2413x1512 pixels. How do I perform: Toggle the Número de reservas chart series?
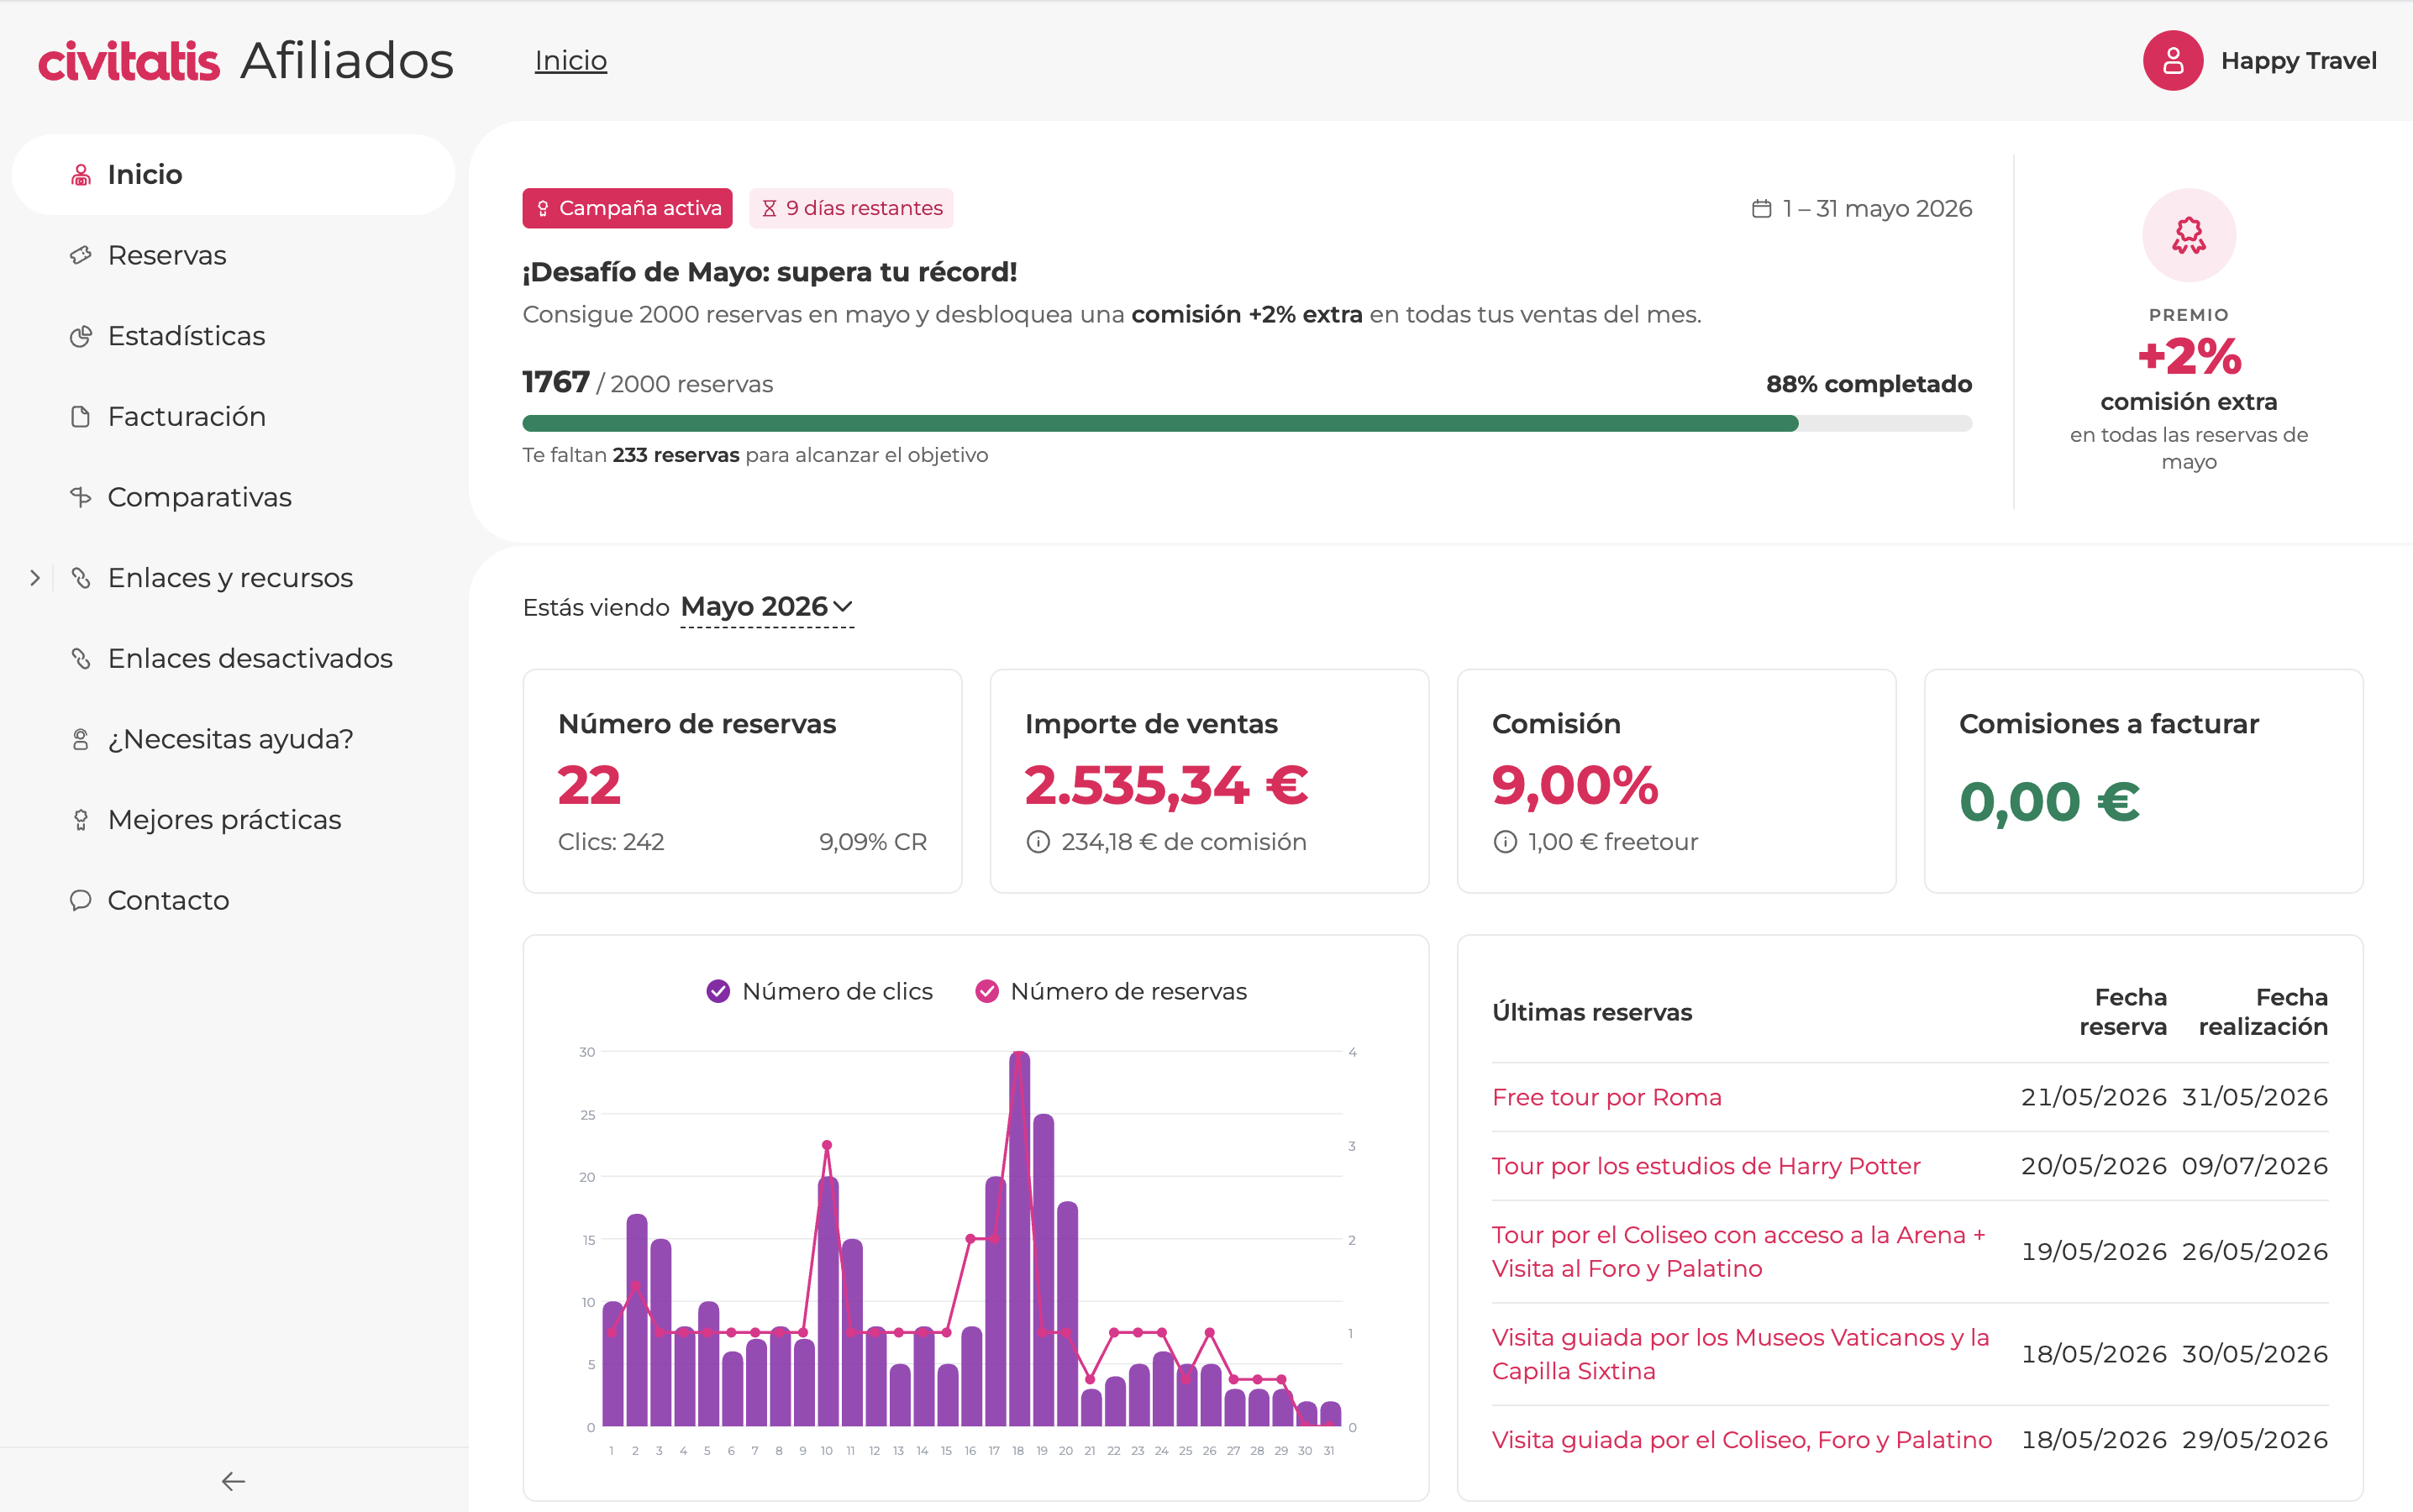(x=1111, y=991)
